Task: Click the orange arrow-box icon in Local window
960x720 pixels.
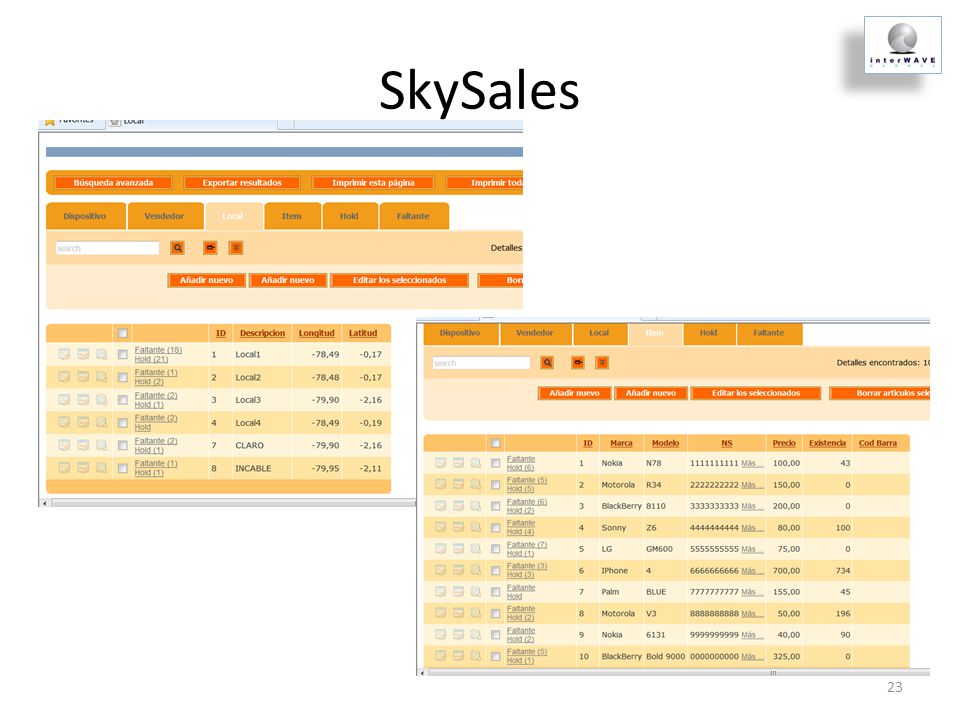Action: pos(210,248)
